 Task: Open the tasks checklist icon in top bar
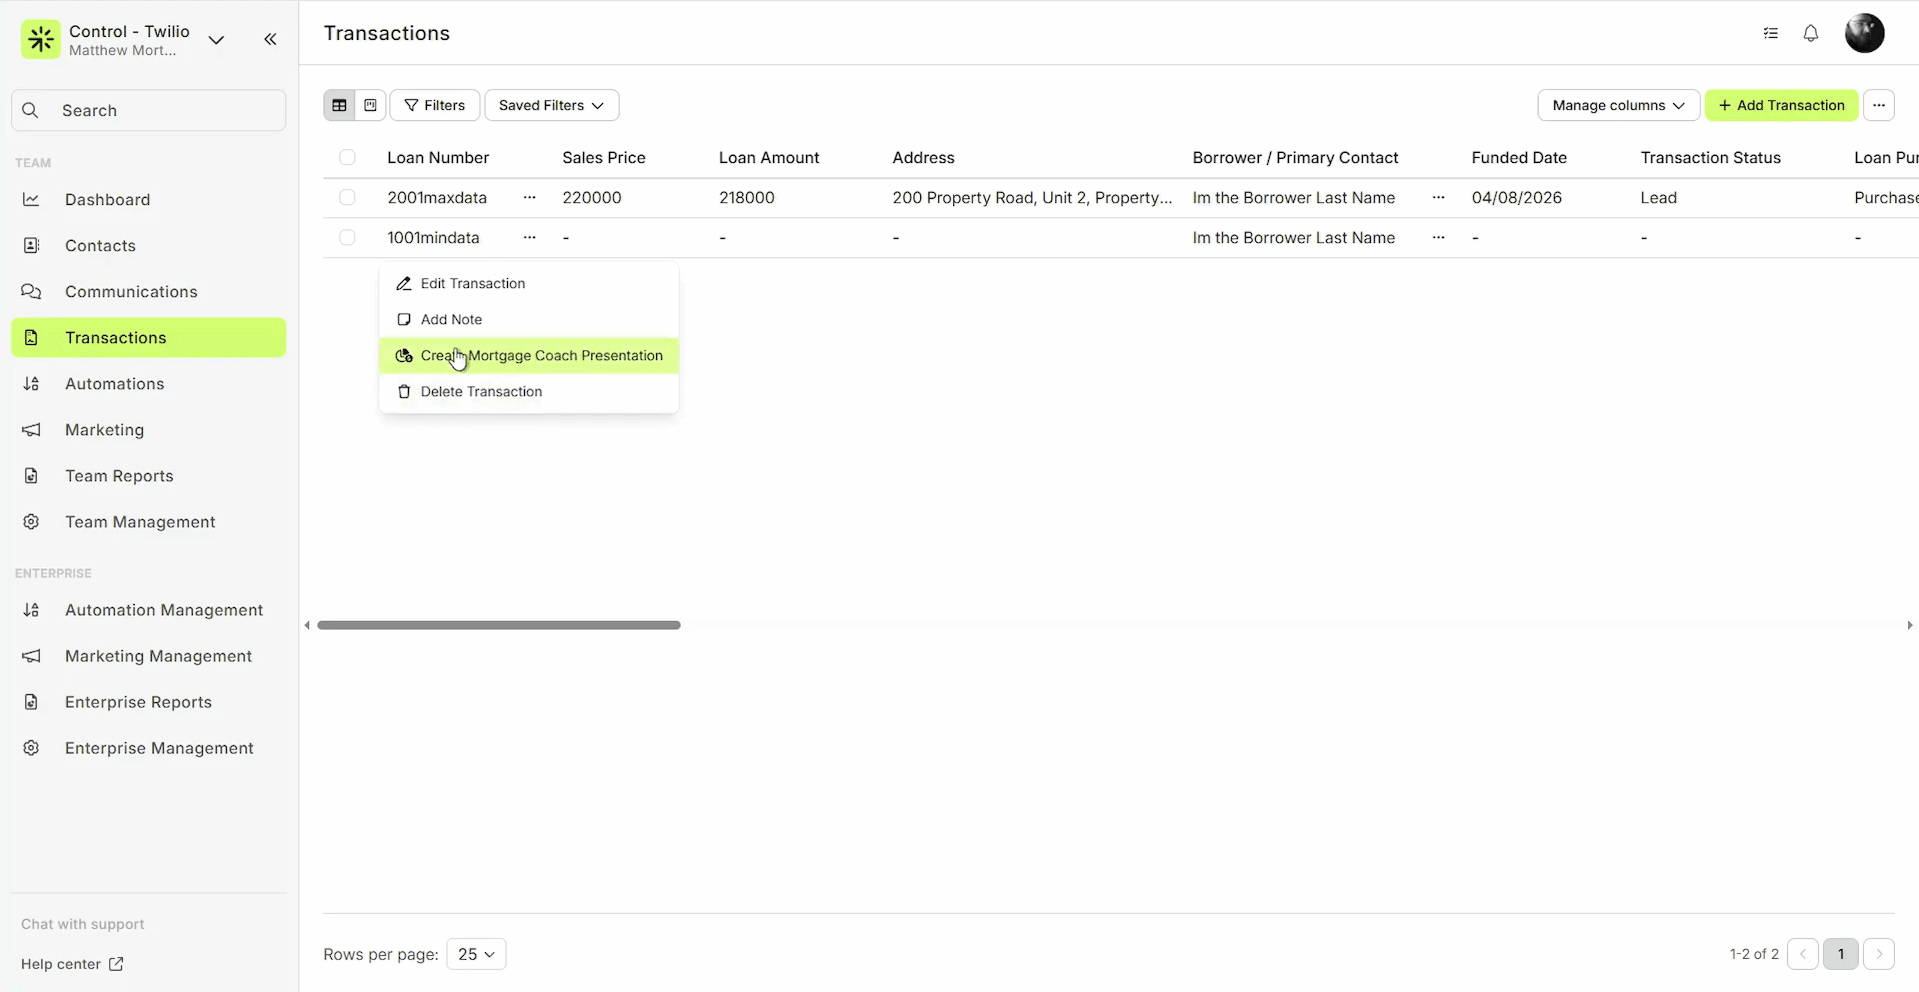pyautogui.click(x=1770, y=33)
